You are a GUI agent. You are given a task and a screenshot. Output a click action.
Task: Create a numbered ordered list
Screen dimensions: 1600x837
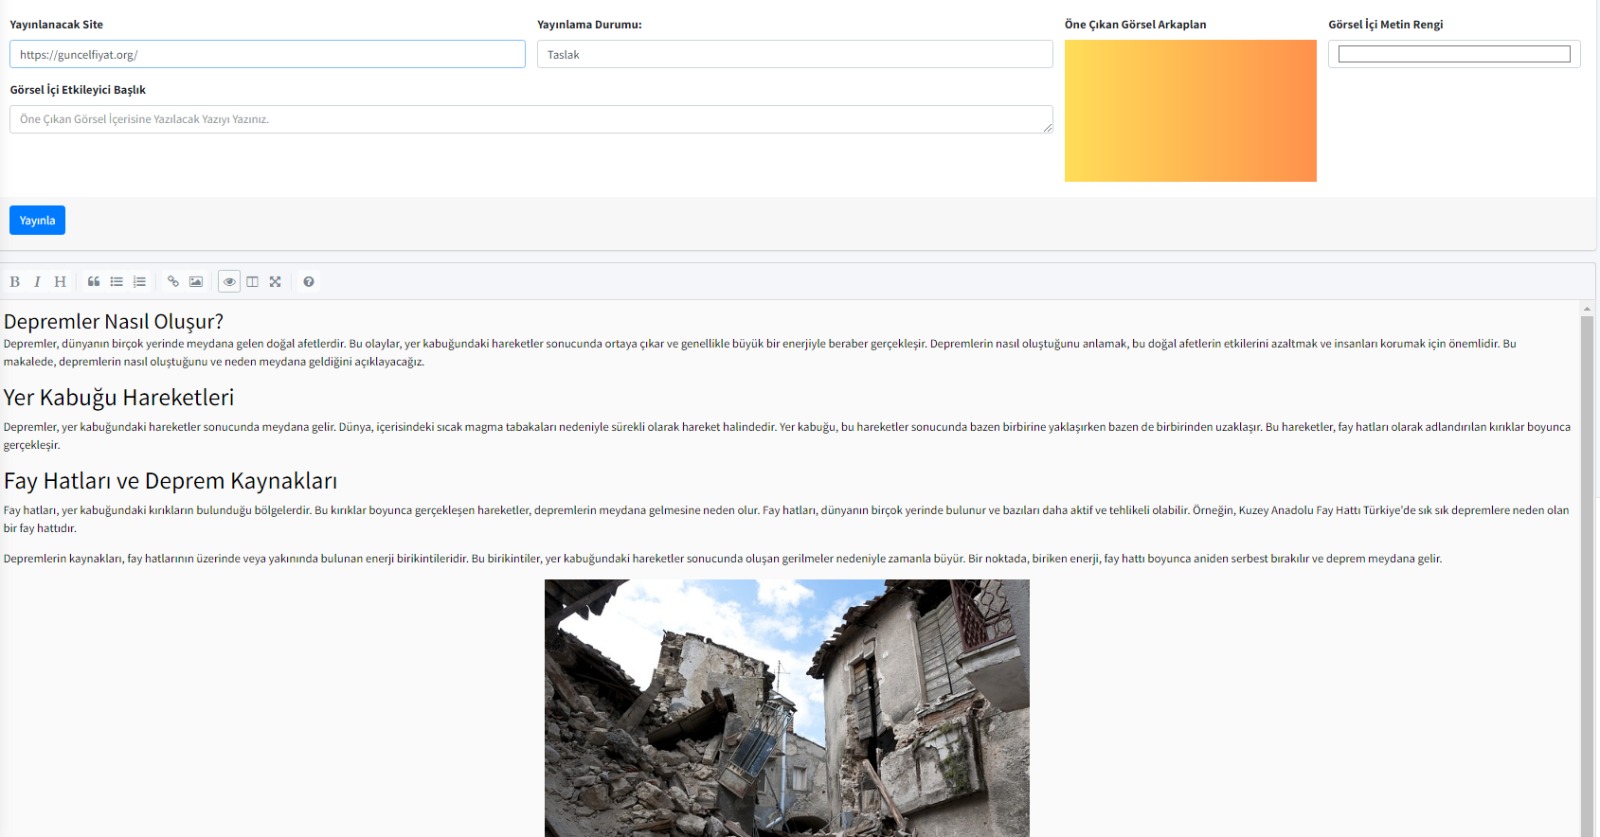click(139, 282)
